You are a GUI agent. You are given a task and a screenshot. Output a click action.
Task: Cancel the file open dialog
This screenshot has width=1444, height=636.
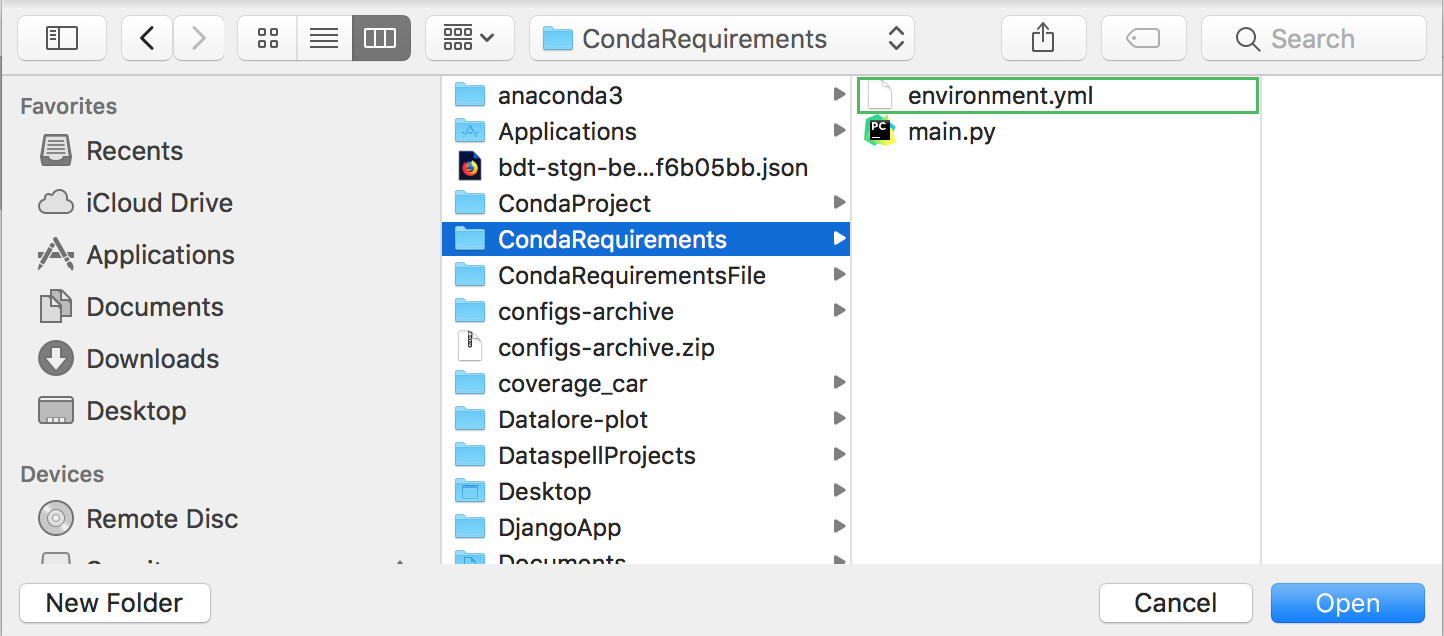pyautogui.click(x=1175, y=602)
